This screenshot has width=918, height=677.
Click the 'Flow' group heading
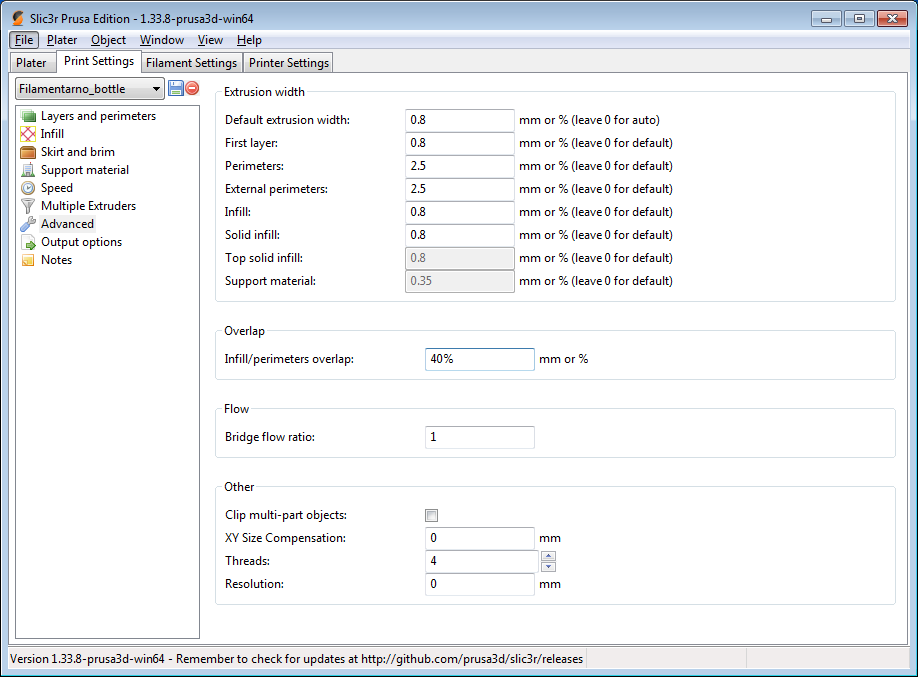pos(237,409)
